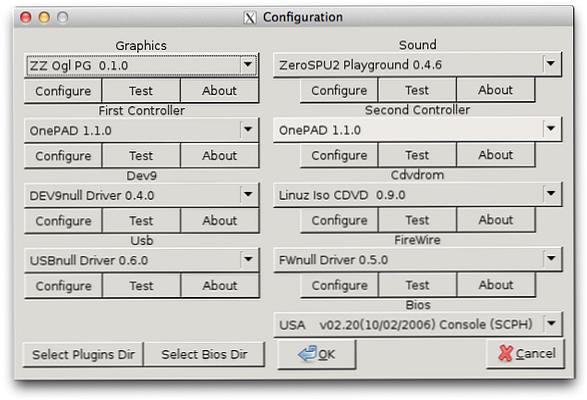Image resolution: width=587 pixels, height=400 pixels.
Task: Configure the Second Controller plugin
Action: [339, 155]
